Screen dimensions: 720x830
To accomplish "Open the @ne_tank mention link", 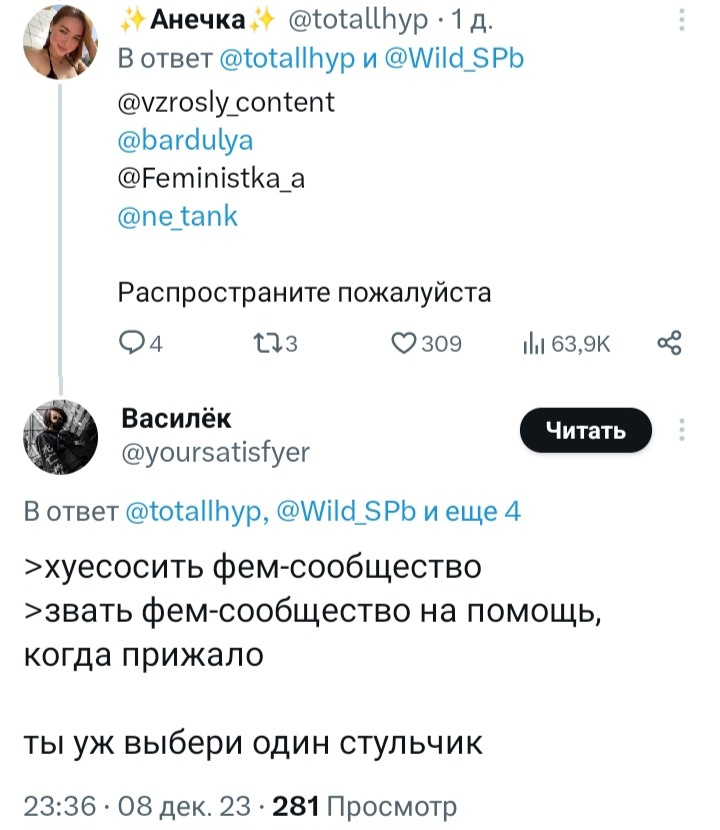I will [x=178, y=216].
